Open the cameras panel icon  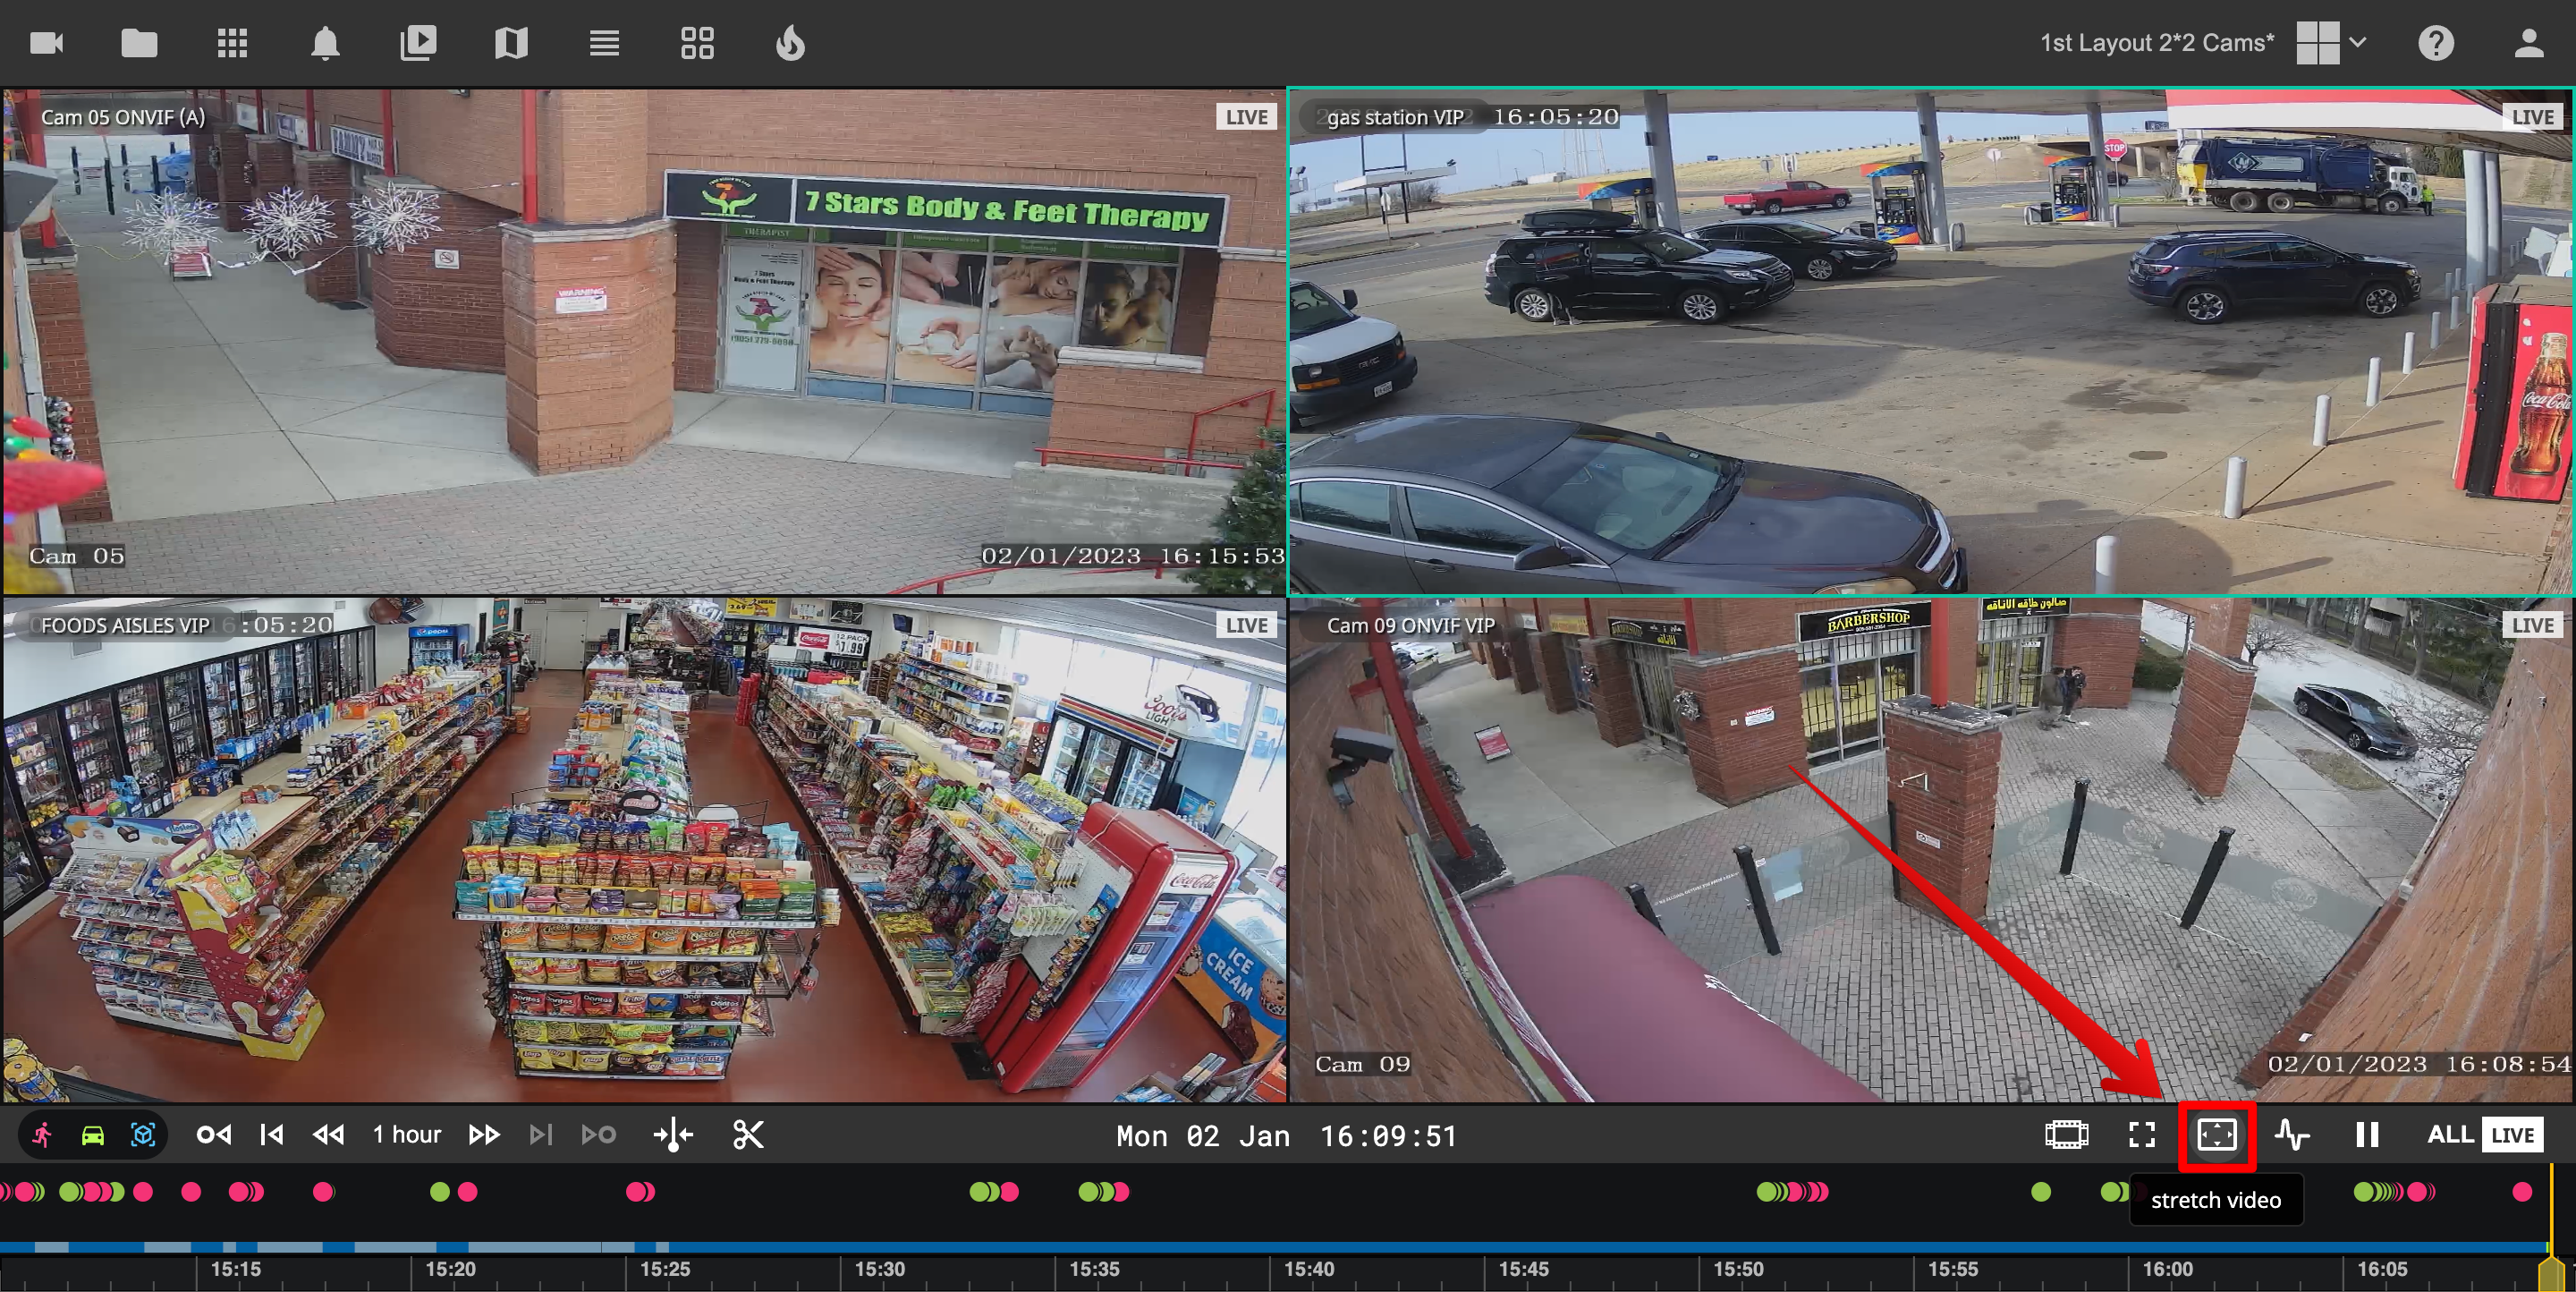pos(47,43)
